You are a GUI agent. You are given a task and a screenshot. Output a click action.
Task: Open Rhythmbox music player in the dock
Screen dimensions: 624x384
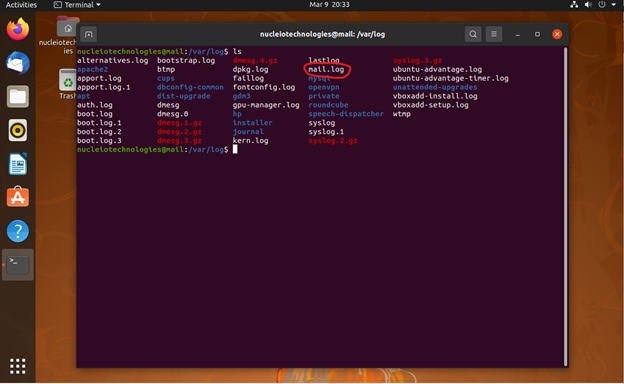pyautogui.click(x=18, y=130)
